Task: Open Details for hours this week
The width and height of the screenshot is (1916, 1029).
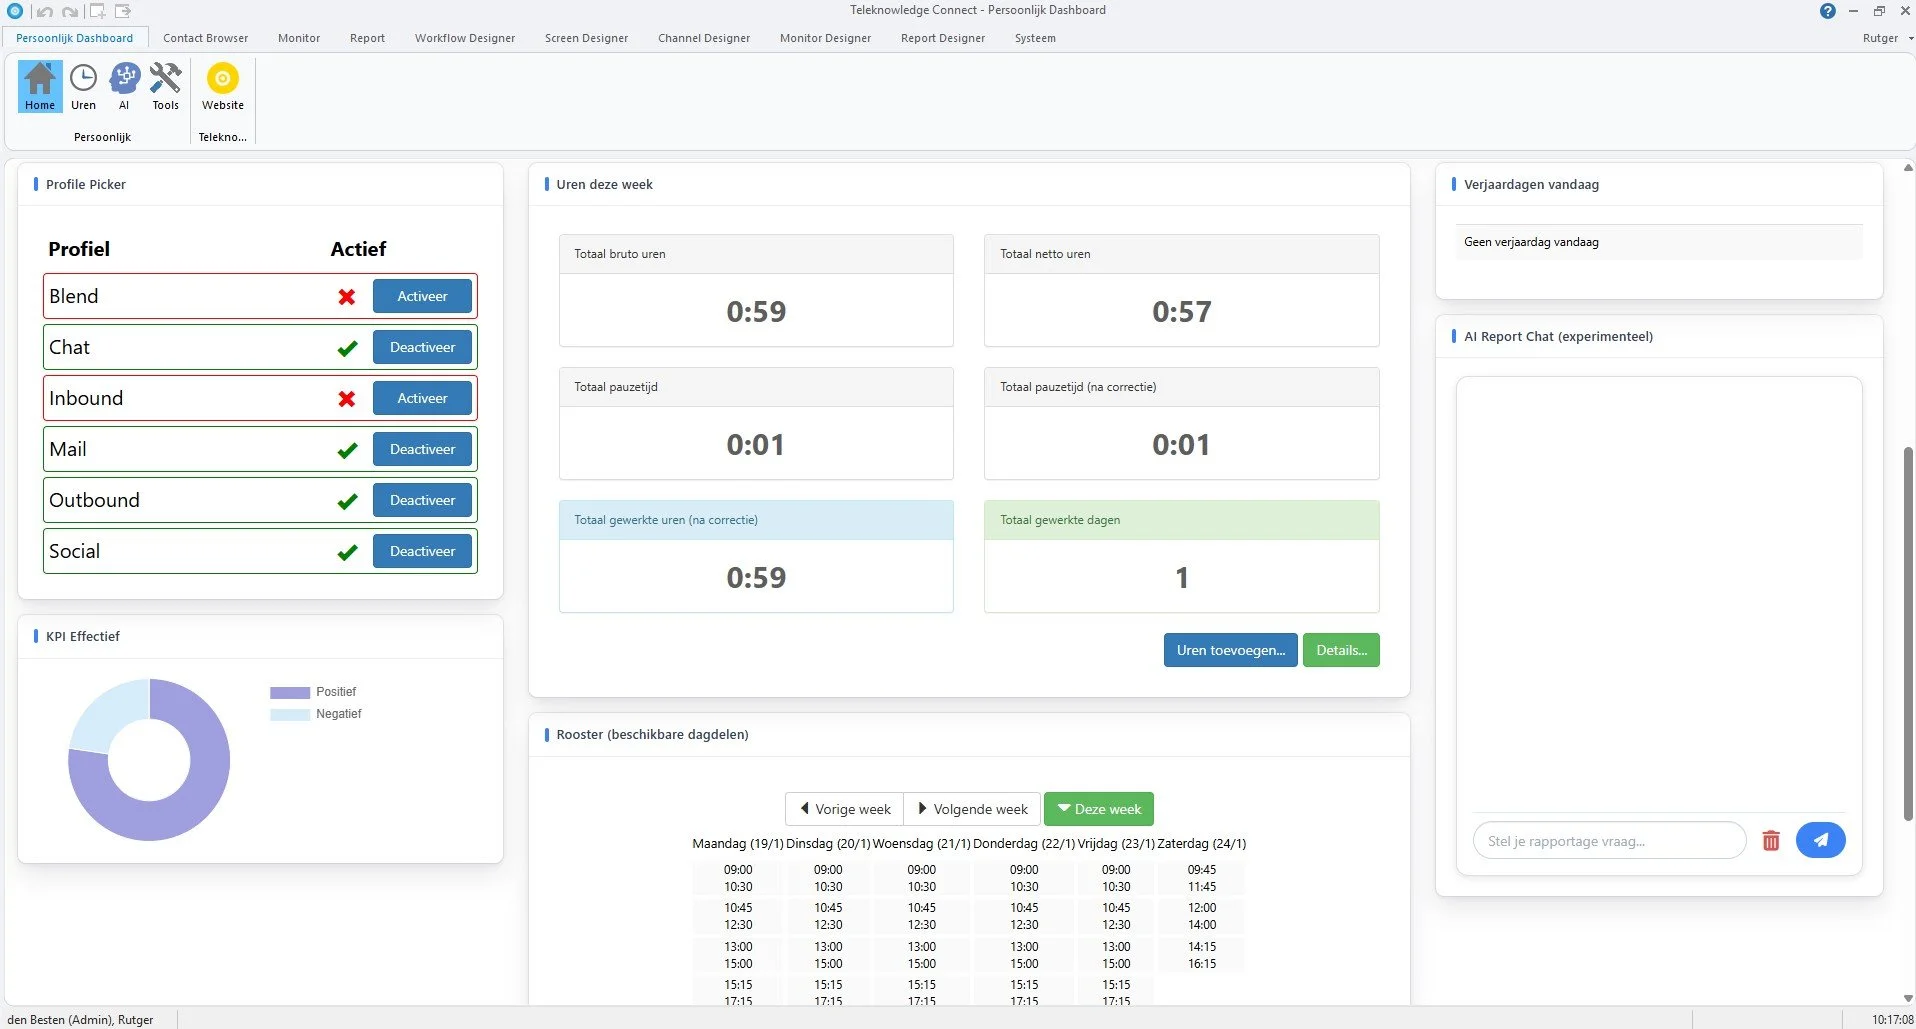Action: pyautogui.click(x=1341, y=649)
